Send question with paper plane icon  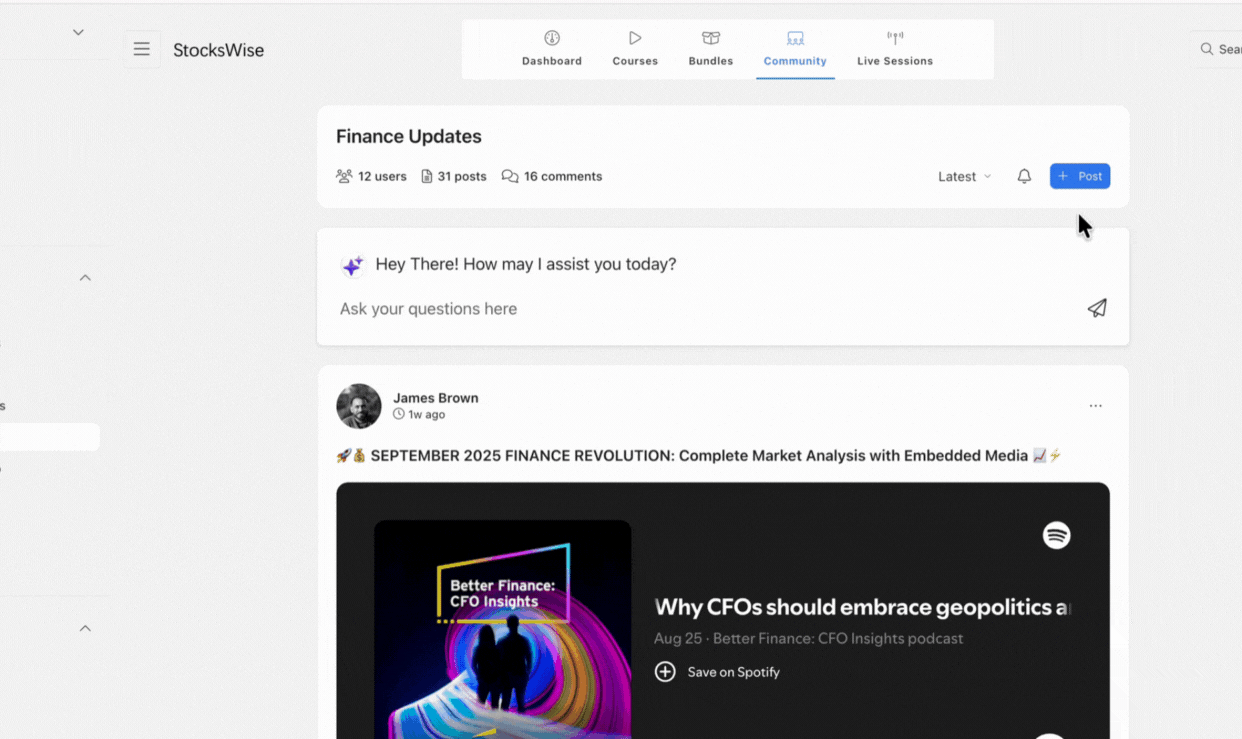point(1097,308)
